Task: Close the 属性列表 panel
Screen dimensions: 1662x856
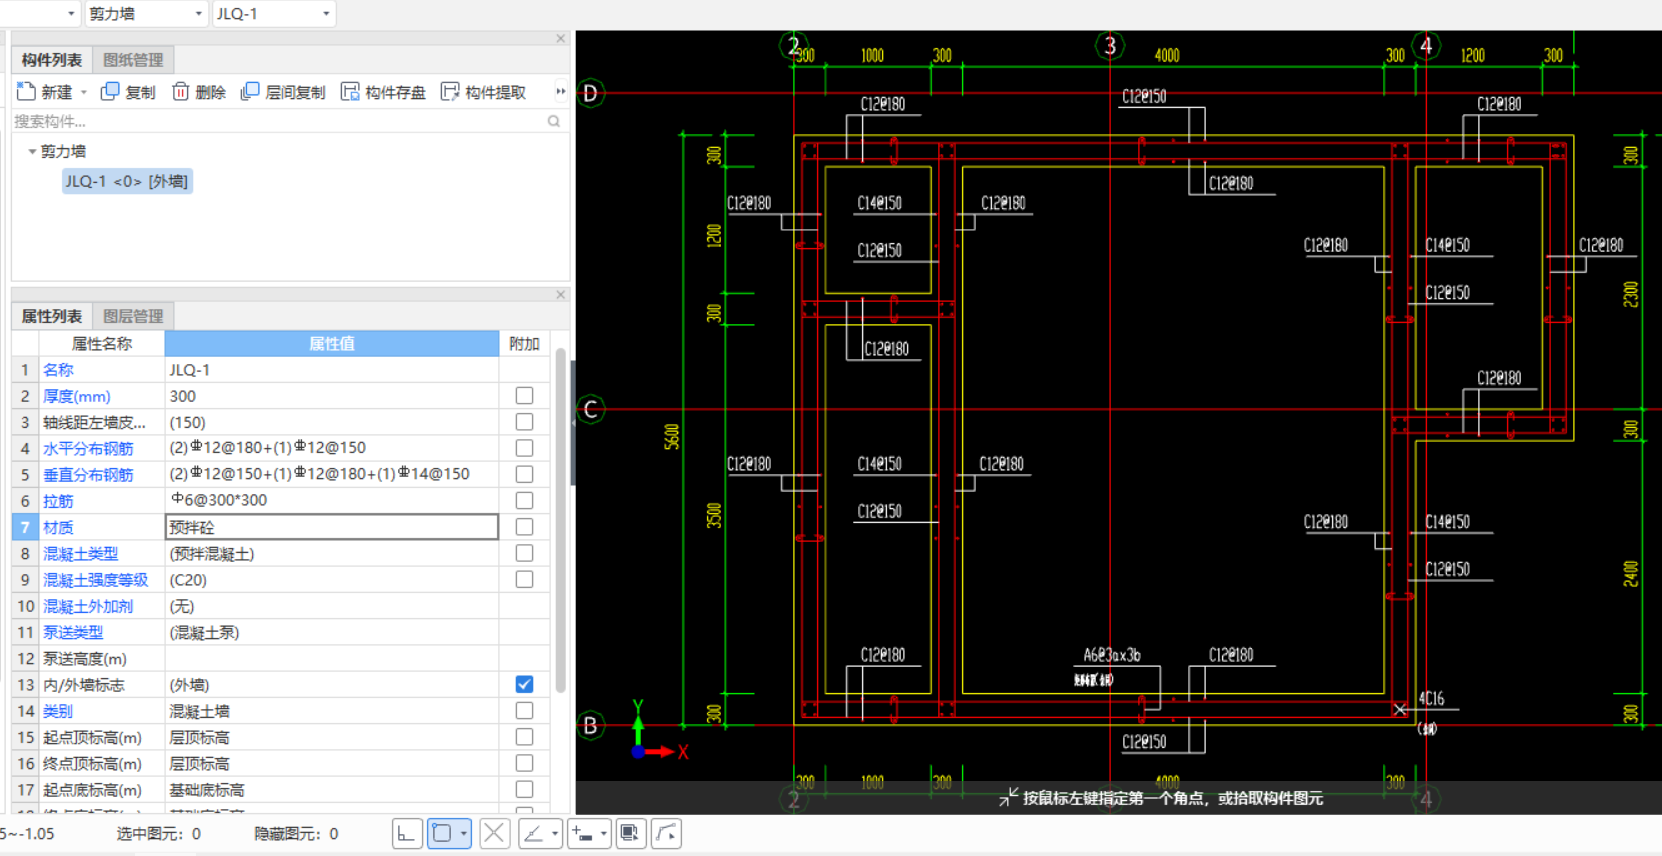Action: [561, 294]
